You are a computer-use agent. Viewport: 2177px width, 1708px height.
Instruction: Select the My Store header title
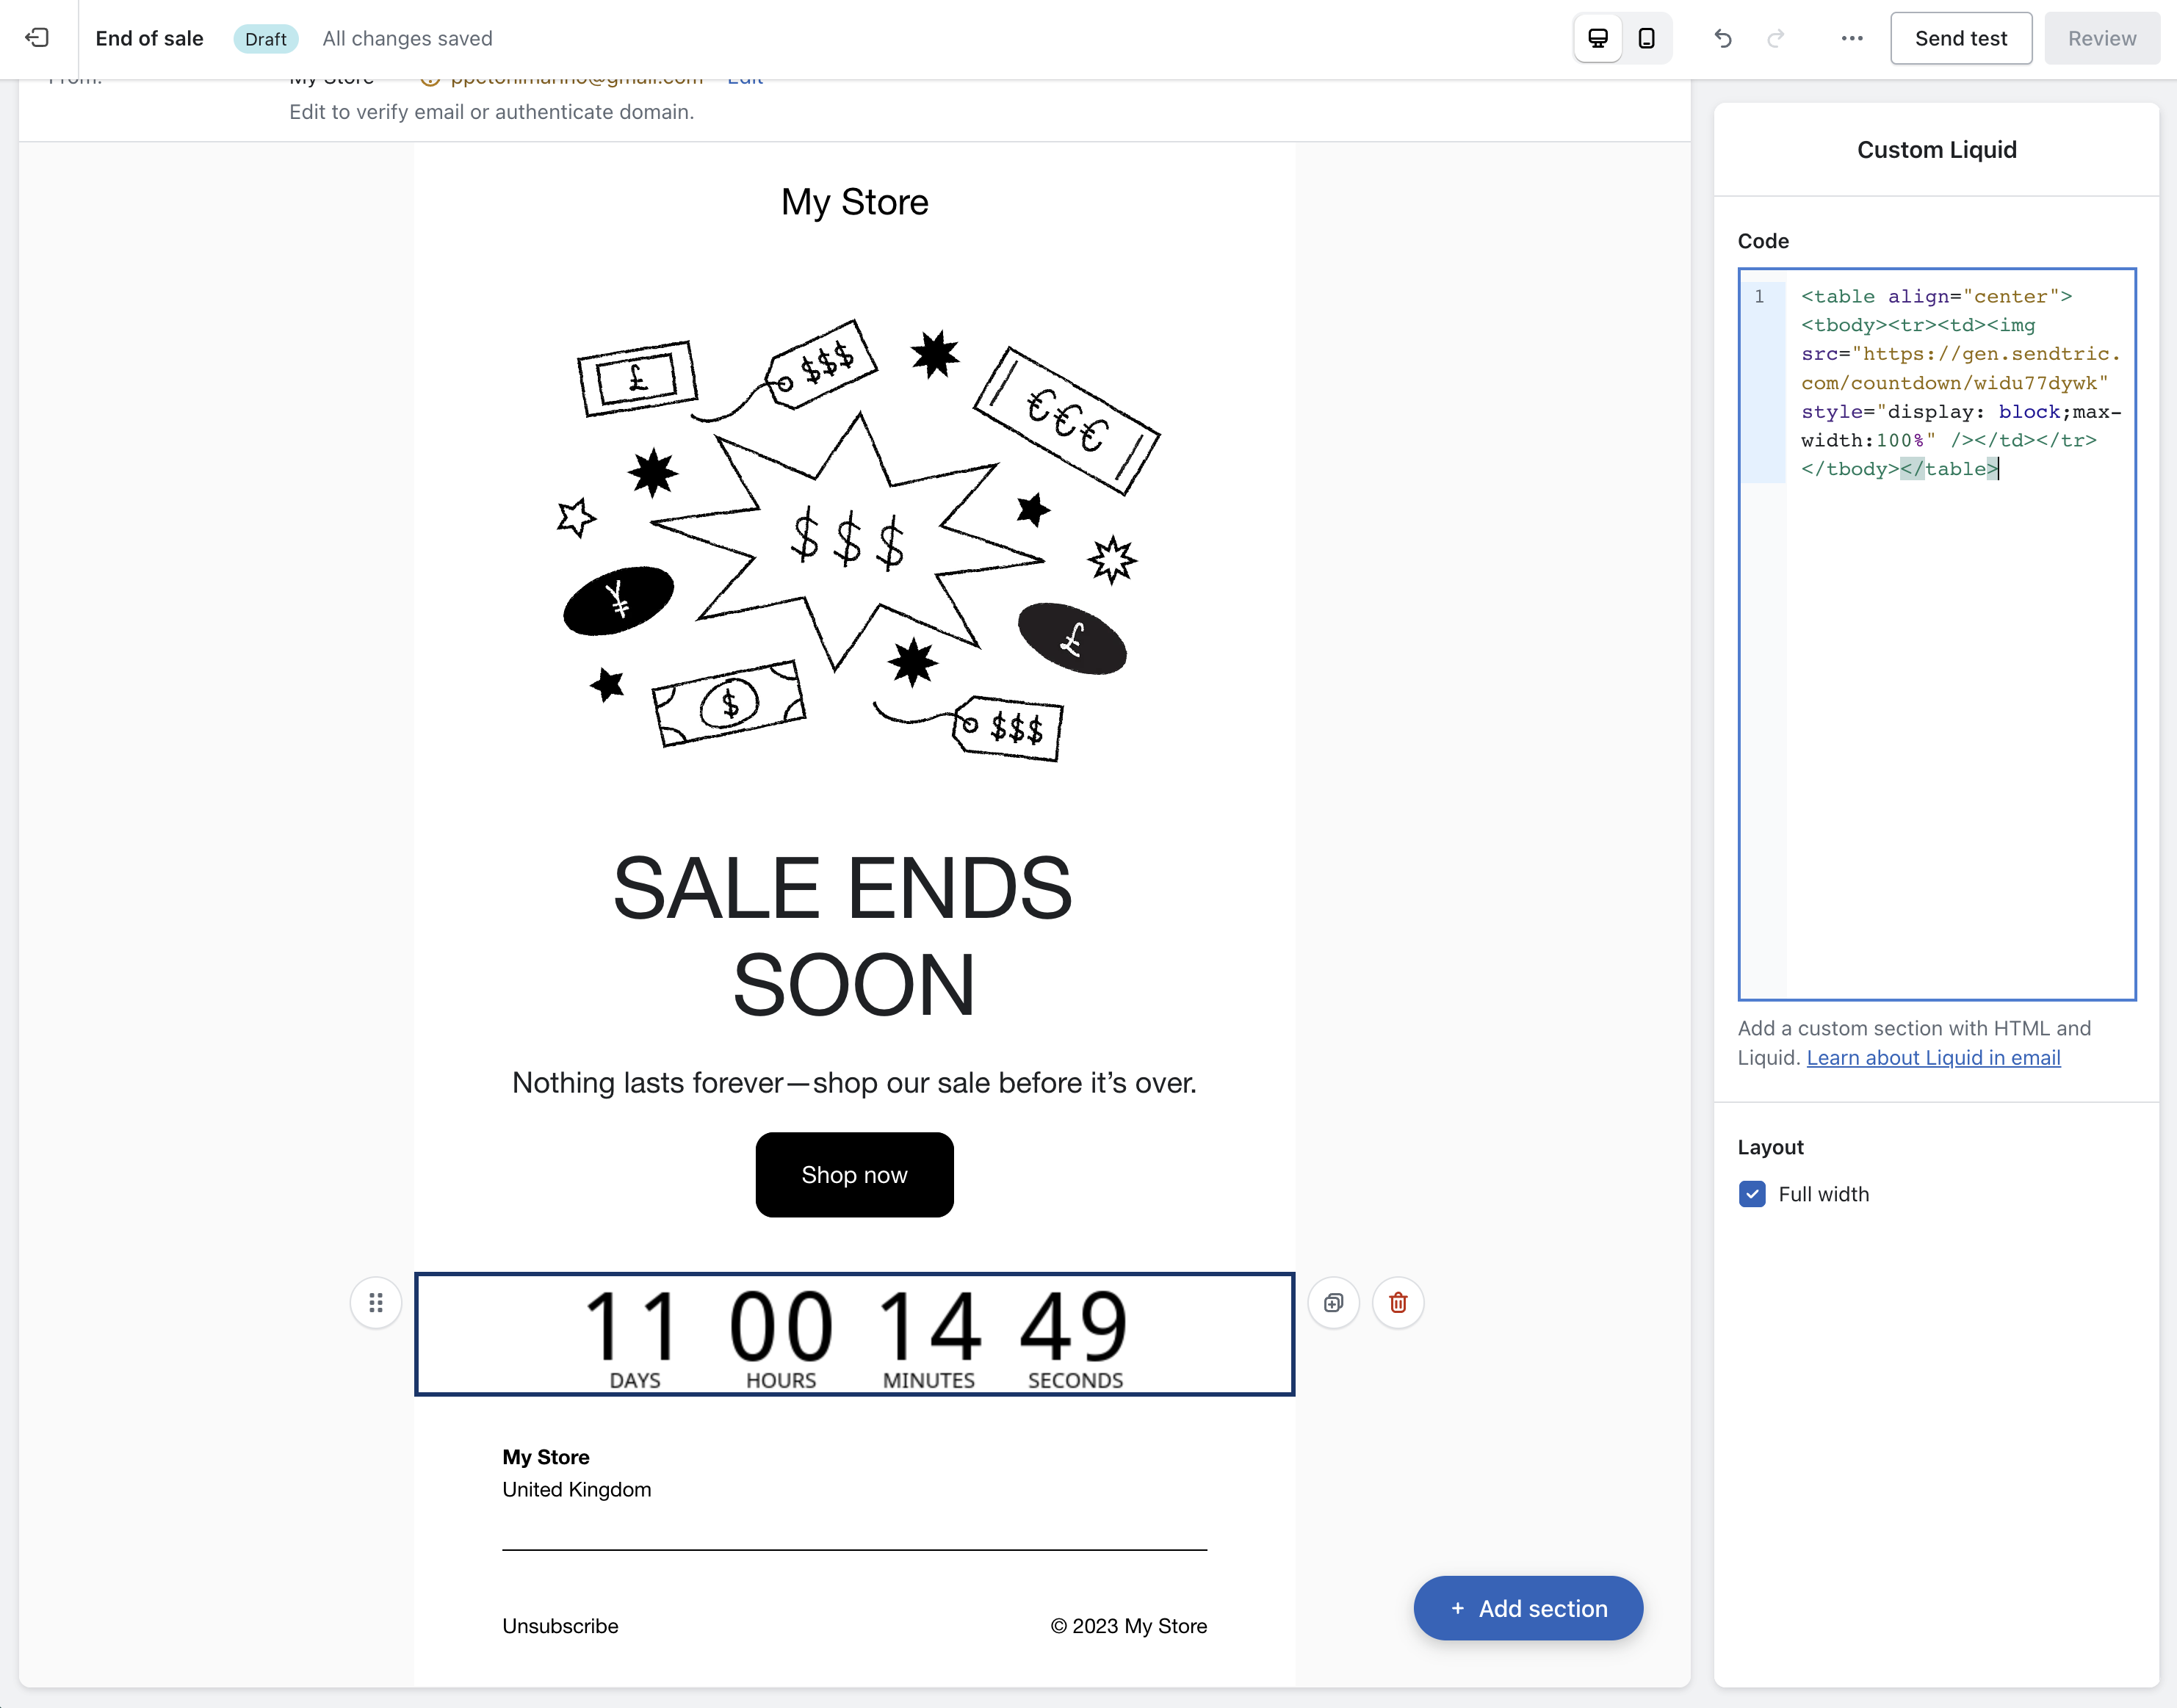point(854,202)
